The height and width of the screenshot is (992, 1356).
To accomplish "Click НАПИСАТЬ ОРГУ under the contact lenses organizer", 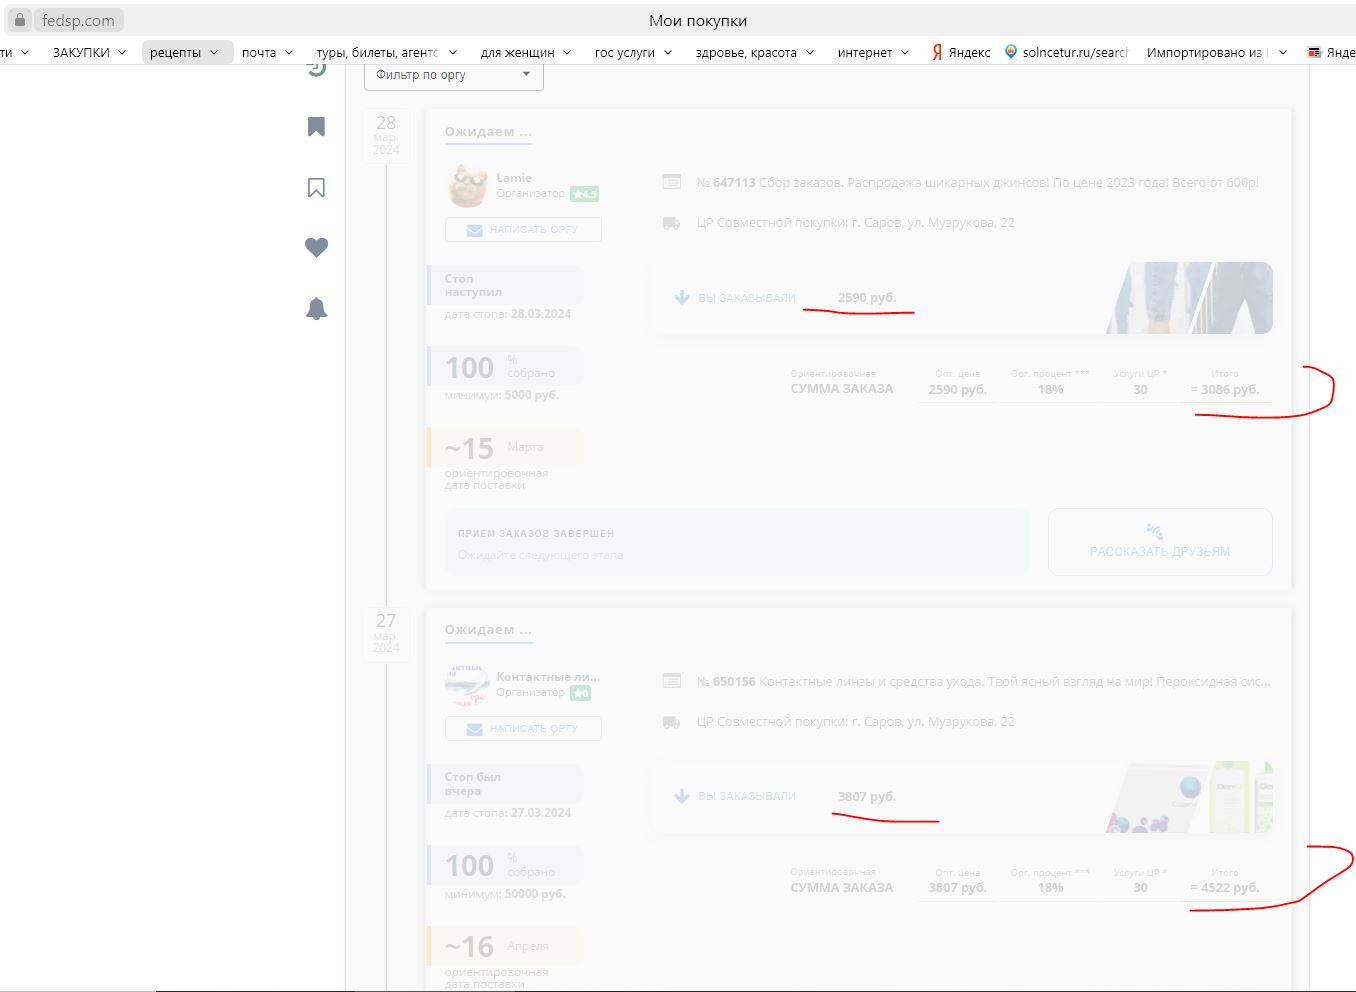I will [x=523, y=729].
